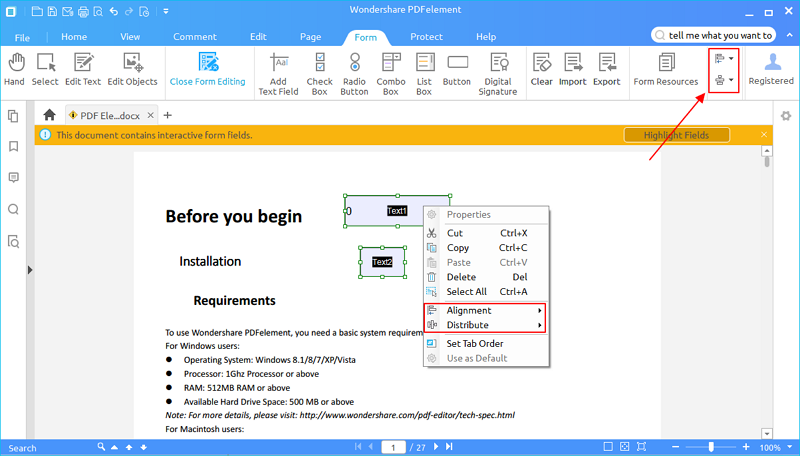Collapse the ribbon chevron

tap(789, 35)
